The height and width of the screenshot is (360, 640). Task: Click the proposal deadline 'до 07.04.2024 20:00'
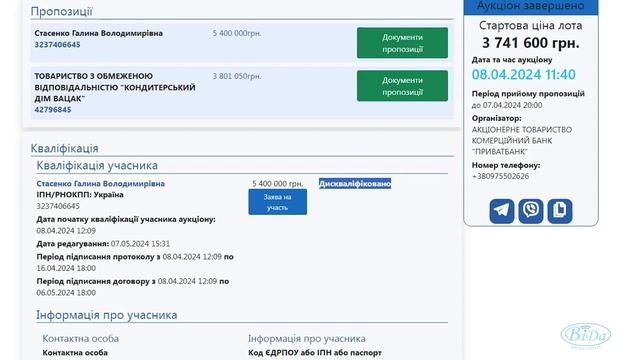tap(507, 105)
